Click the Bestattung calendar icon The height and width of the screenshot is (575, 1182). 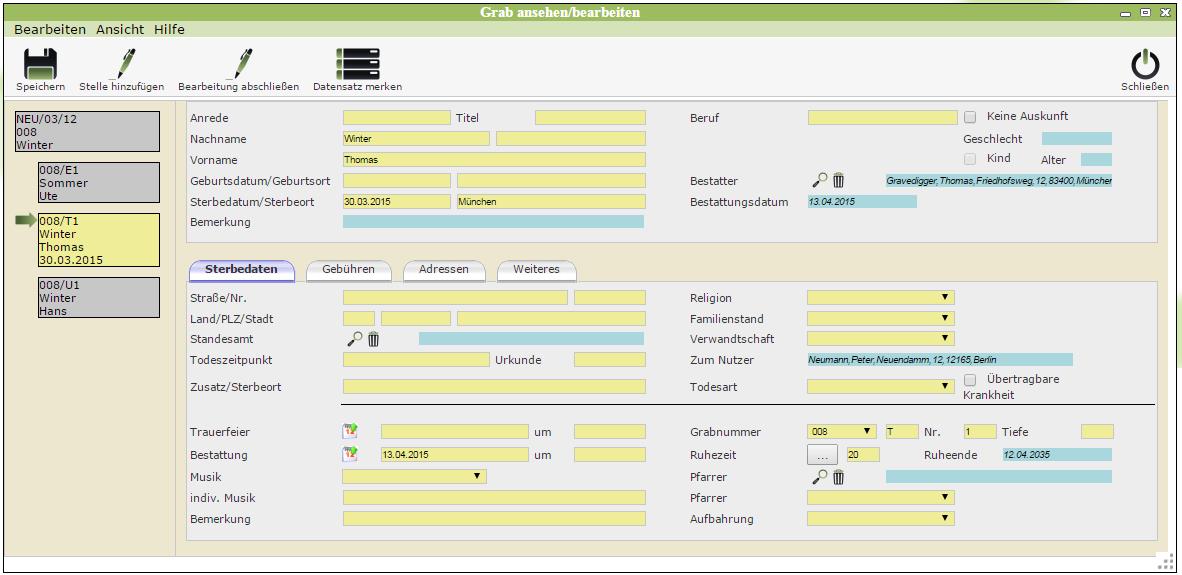pyautogui.click(x=350, y=454)
